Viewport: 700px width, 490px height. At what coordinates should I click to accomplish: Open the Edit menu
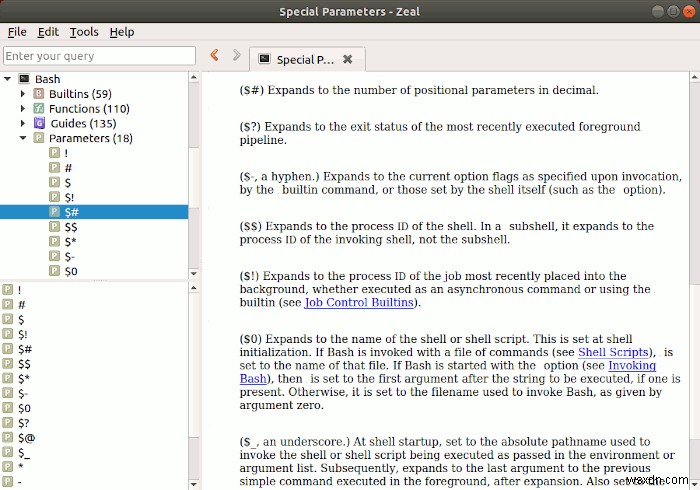48,32
